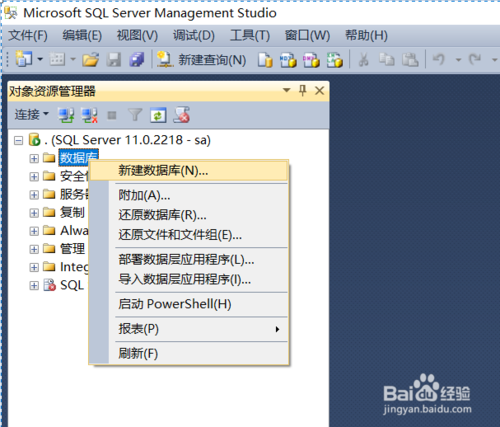Click the server instance icon in tree
The height and width of the screenshot is (427, 500).
pyautogui.click(x=34, y=140)
